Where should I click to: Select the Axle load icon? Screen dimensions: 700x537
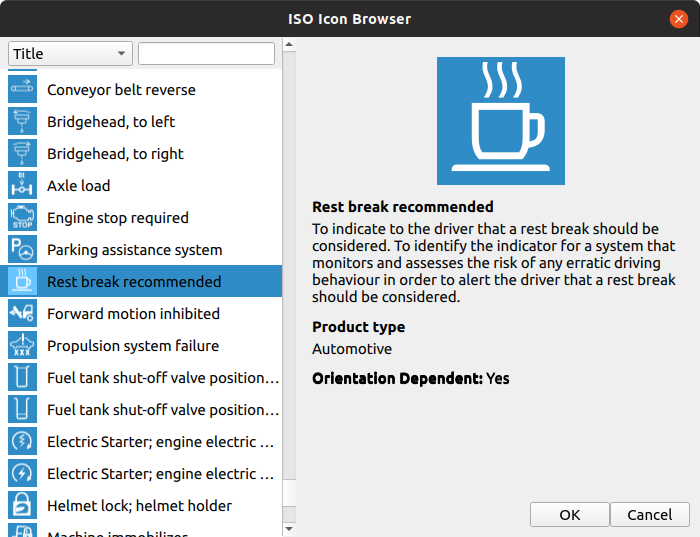[22, 186]
